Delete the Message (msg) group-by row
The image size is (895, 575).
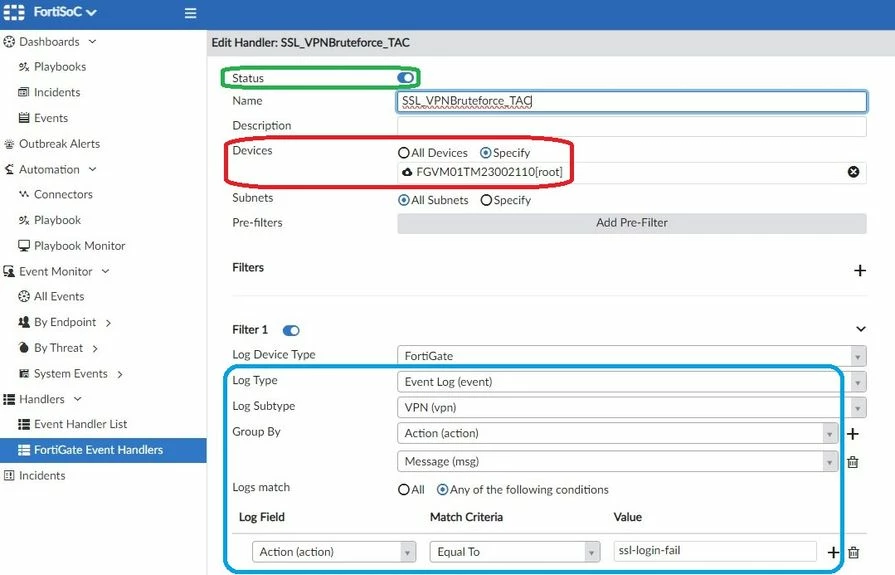(853, 462)
